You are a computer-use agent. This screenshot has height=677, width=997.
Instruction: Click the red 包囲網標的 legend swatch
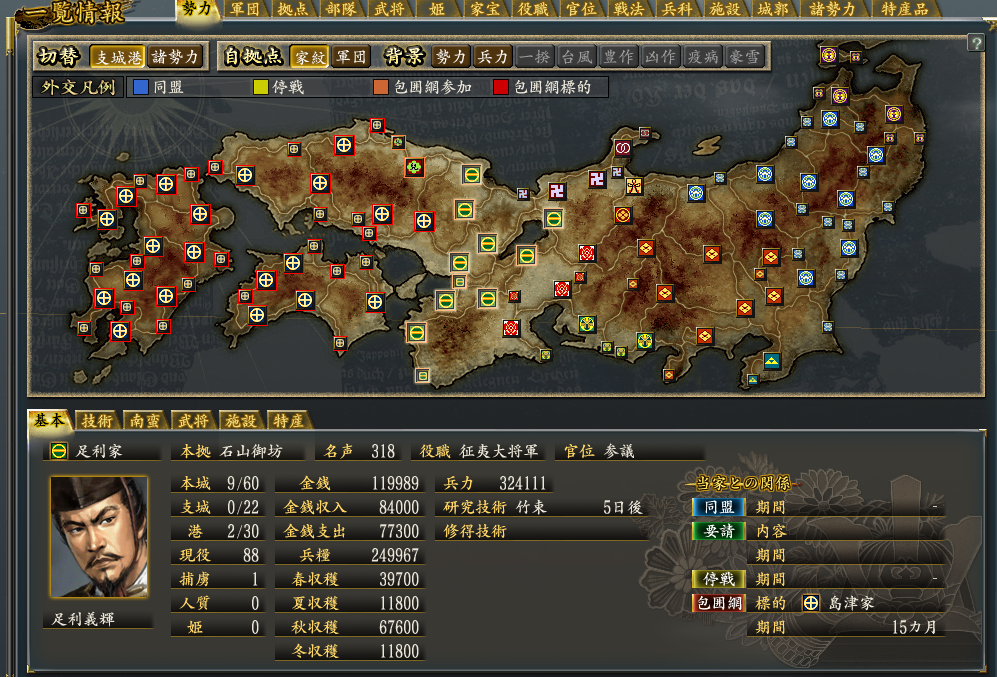tap(501, 87)
